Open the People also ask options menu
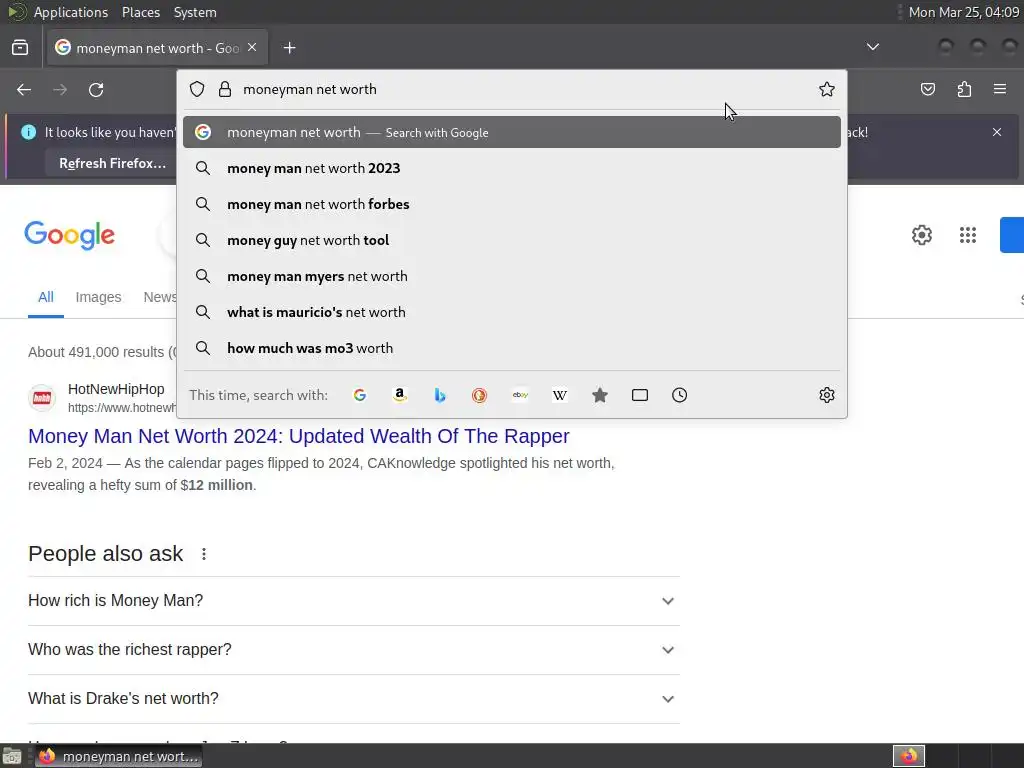The image size is (1024, 768). tap(204, 554)
